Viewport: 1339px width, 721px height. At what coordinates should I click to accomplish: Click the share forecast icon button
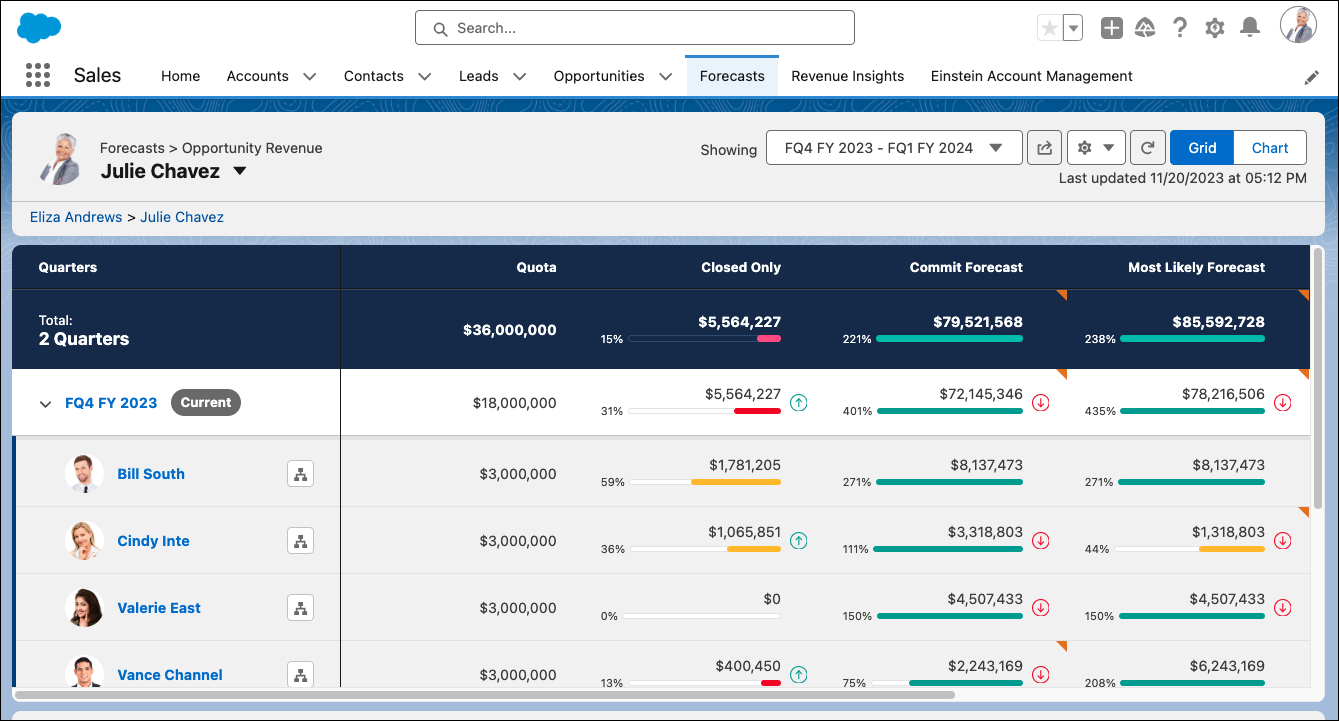1044,148
